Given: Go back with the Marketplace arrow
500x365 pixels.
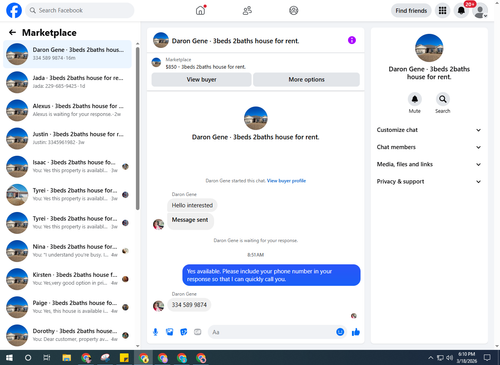Looking at the screenshot, I should (12, 32).
